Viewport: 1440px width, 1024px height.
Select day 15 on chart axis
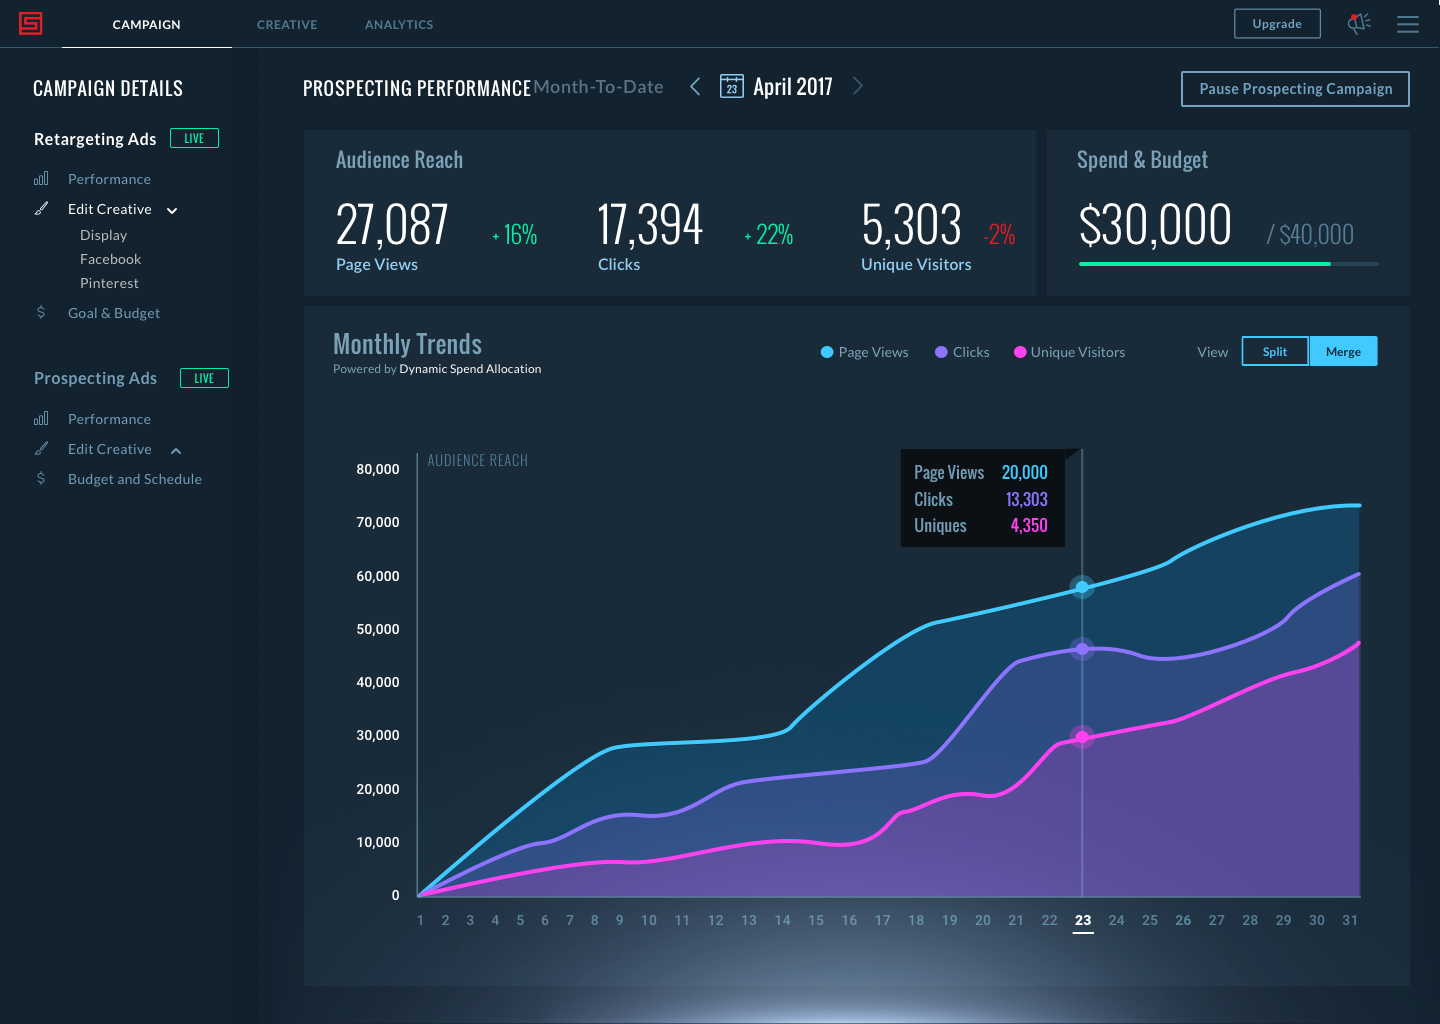816,920
